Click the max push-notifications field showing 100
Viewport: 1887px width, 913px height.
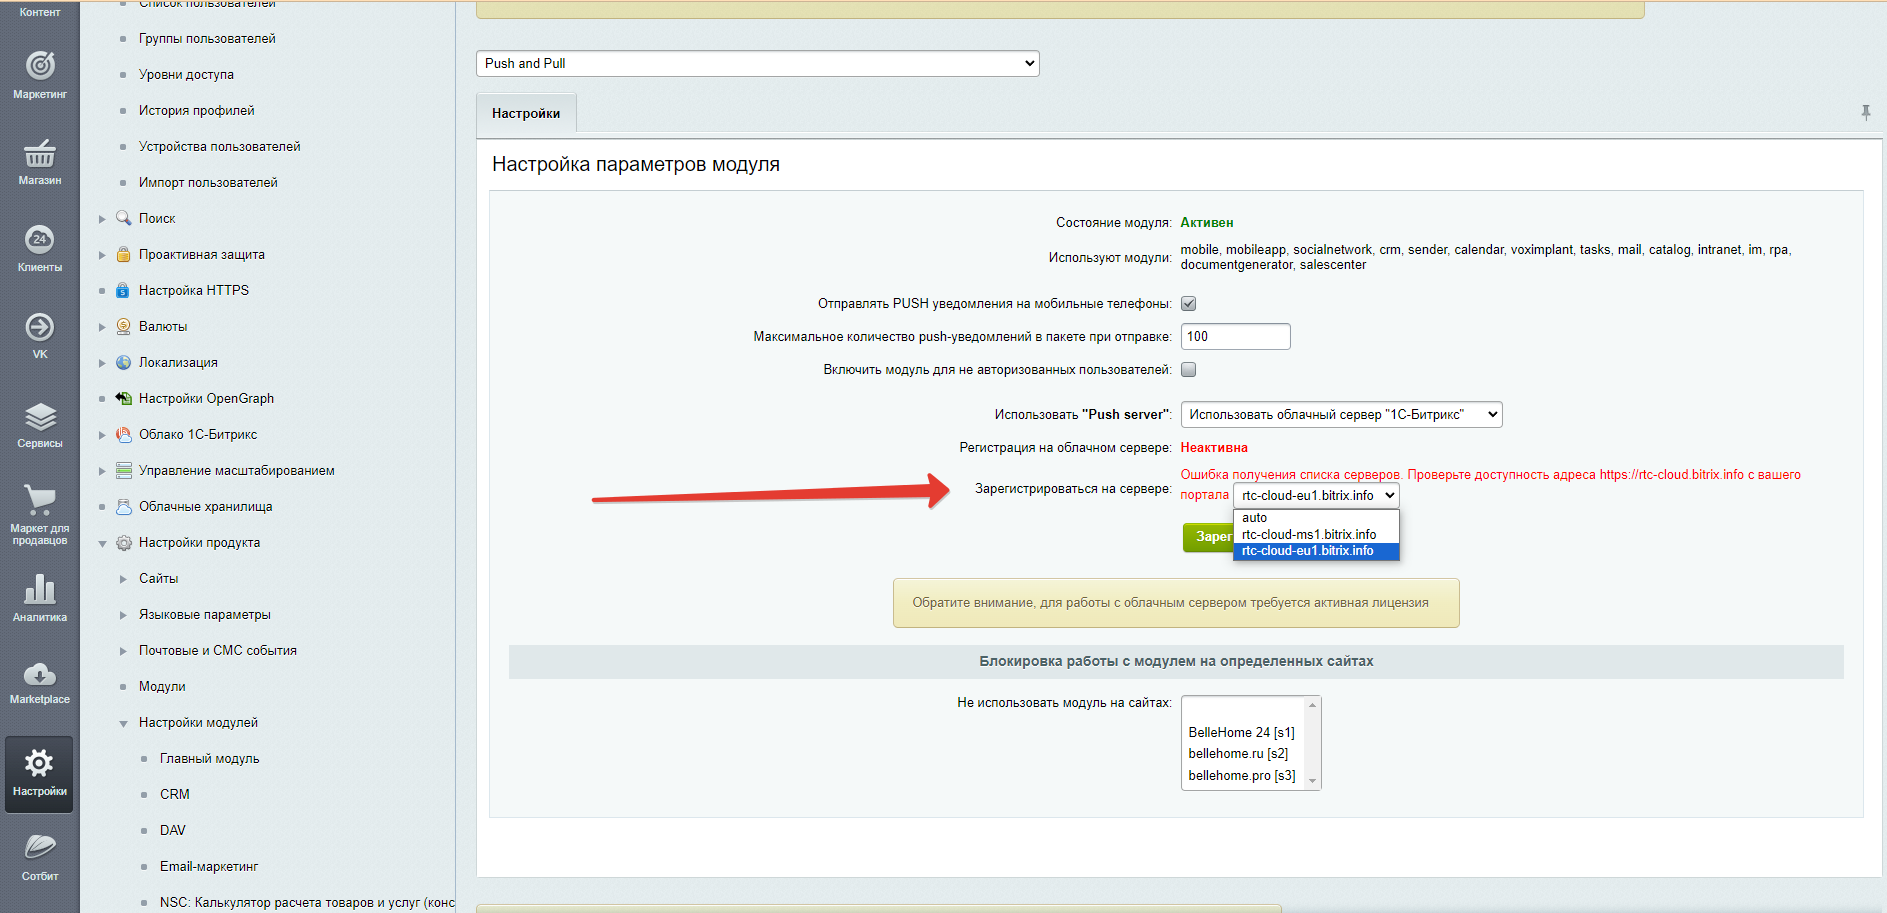pos(1235,336)
